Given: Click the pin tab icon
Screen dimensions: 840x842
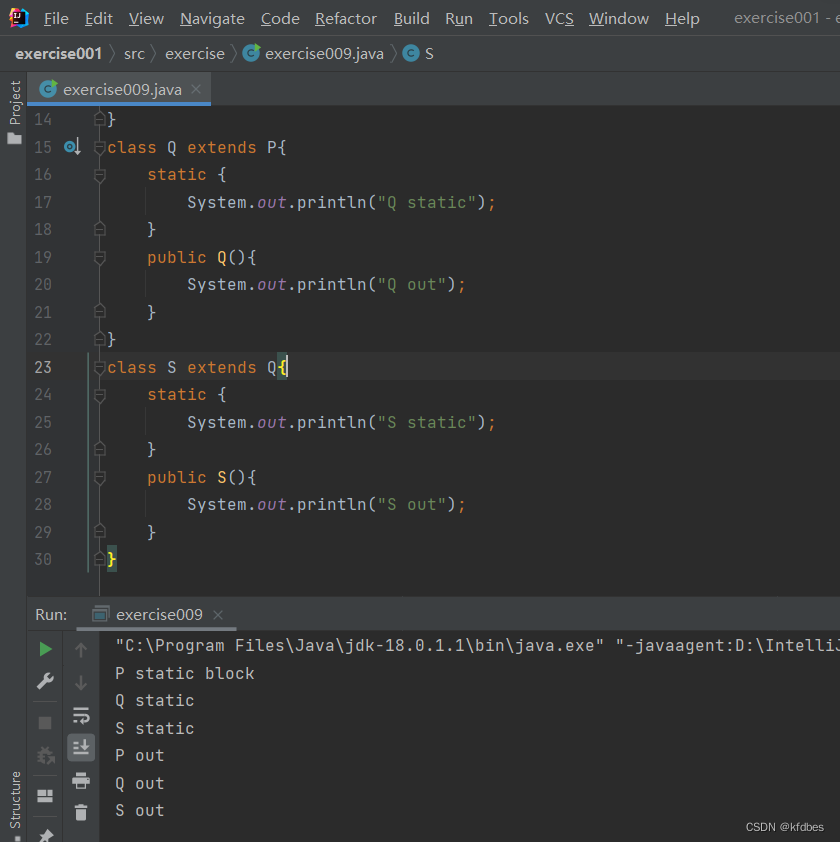Looking at the screenshot, I should tap(45, 833).
